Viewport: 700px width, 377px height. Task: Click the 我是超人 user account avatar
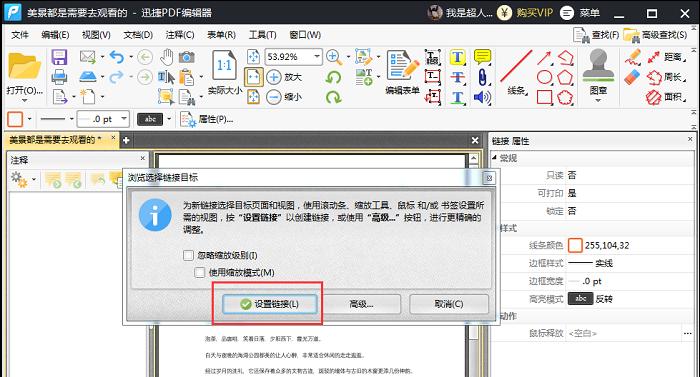[x=434, y=13]
